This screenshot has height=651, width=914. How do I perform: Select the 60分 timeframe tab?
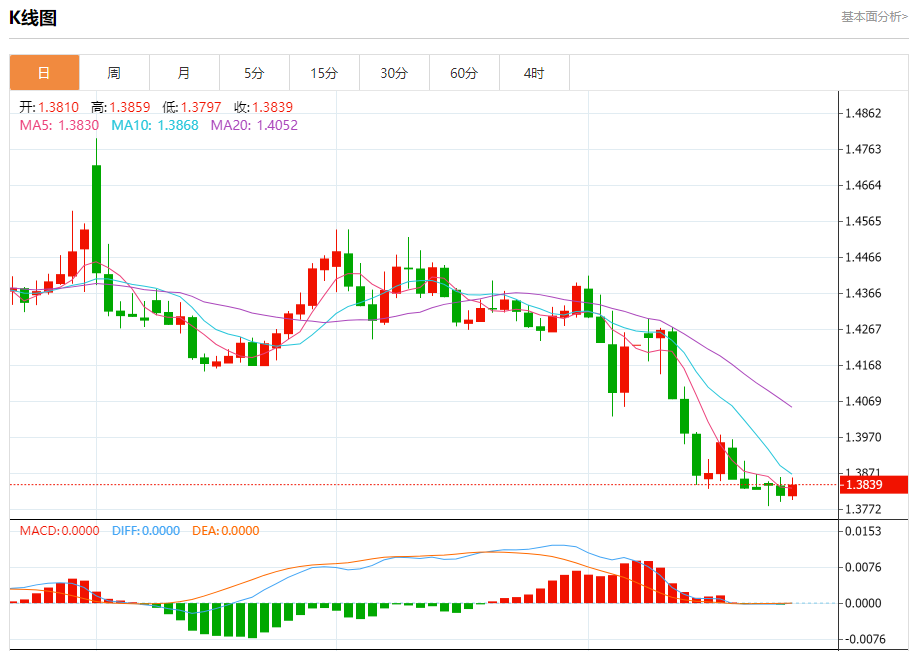(464, 73)
